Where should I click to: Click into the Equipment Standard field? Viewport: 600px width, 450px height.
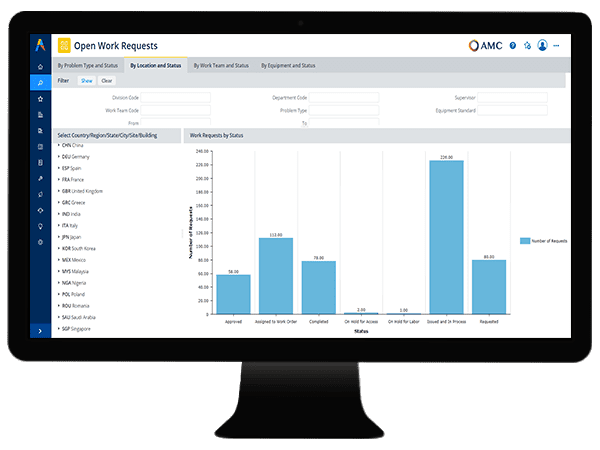tap(512, 110)
